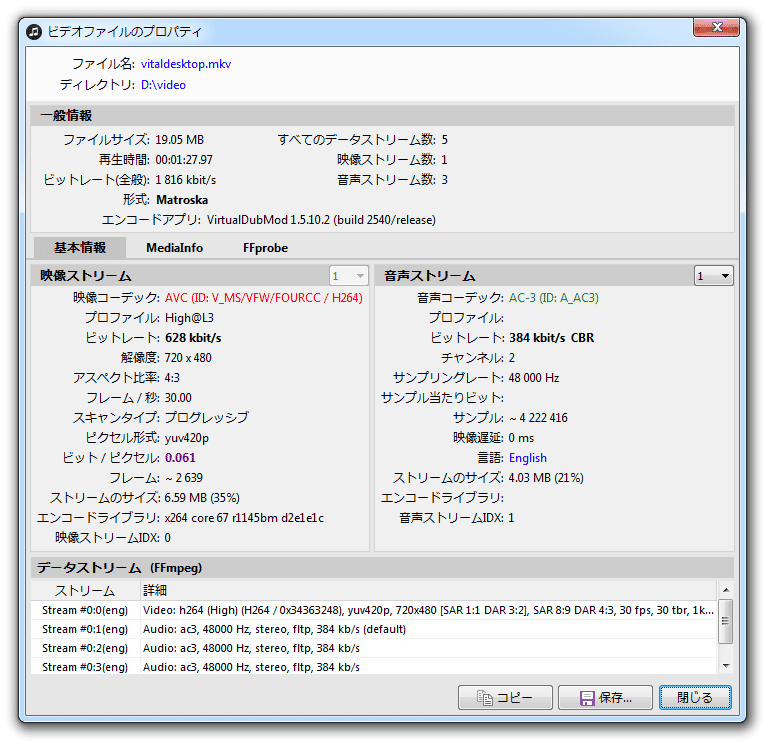Click the scan type value プログレッシブ
The height and width of the screenshot is (744, 768).
206,418
